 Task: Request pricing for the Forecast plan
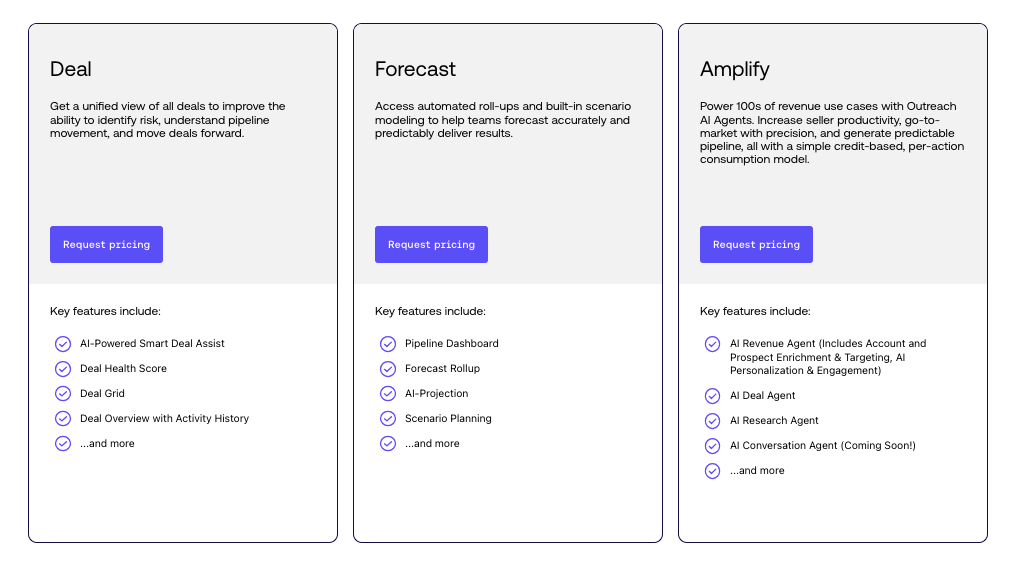[431, 245]
